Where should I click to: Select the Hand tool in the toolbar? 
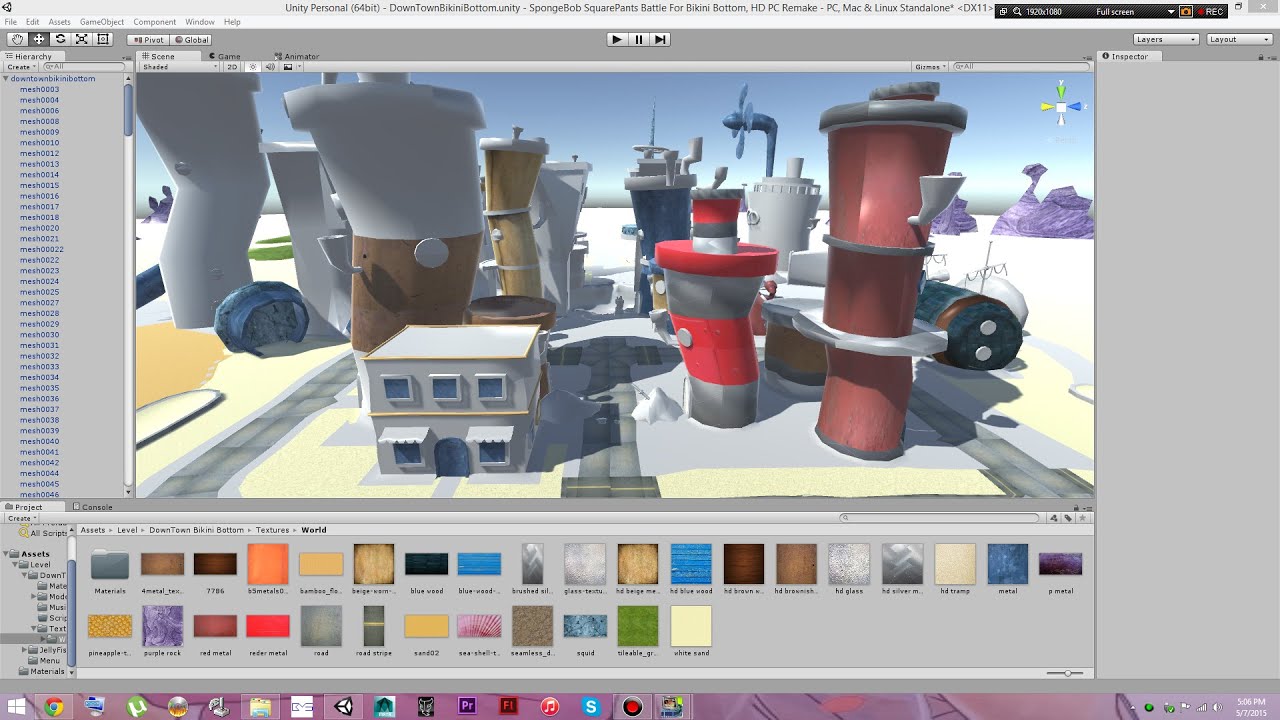[x=17, y=39]
